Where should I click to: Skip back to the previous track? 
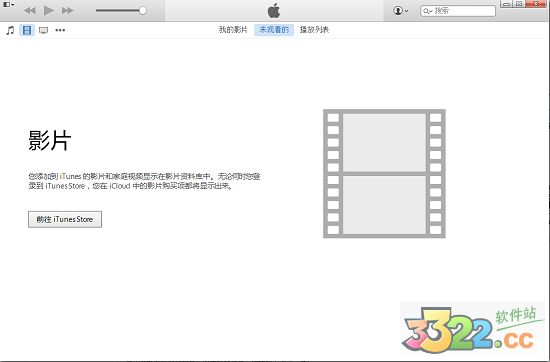[30, 11]
